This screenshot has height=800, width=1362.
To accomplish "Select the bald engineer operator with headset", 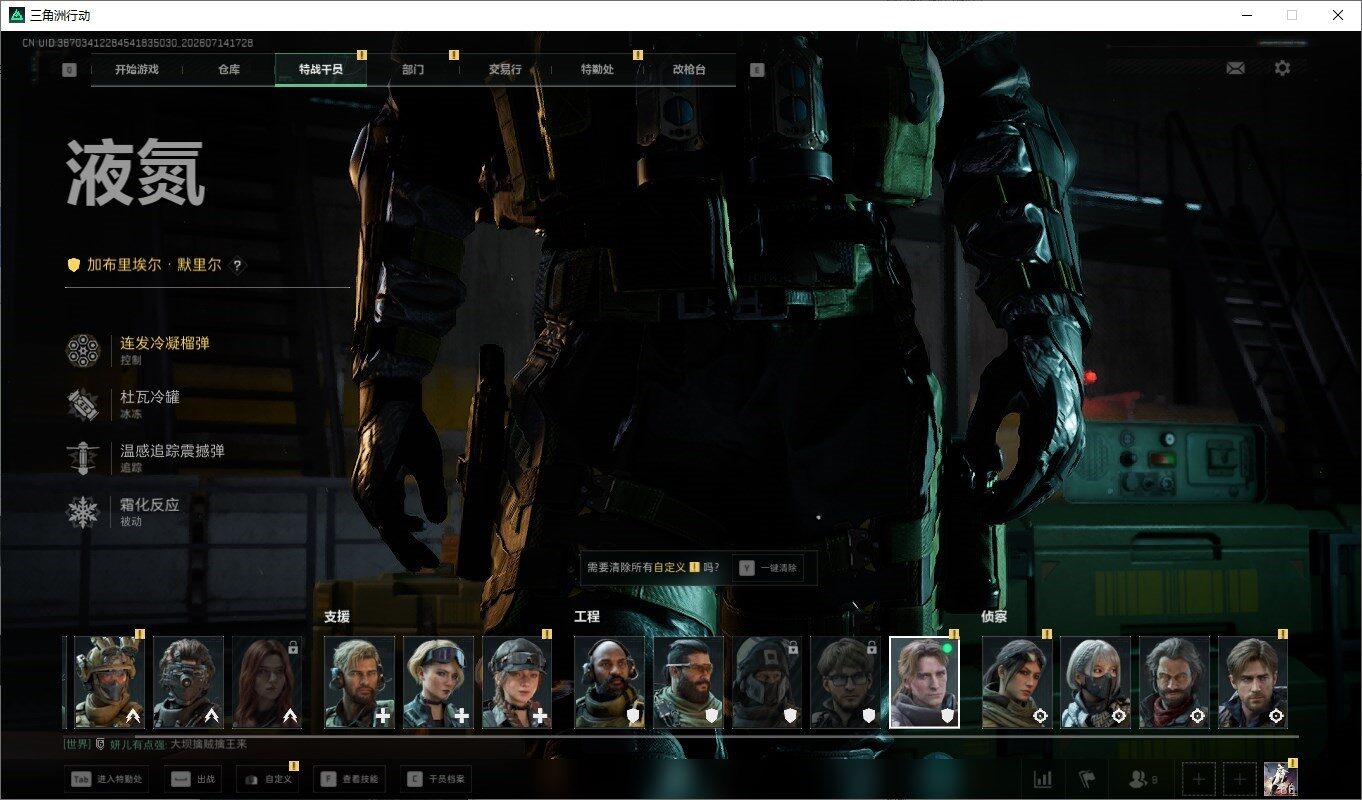I will tap(610, 682).
